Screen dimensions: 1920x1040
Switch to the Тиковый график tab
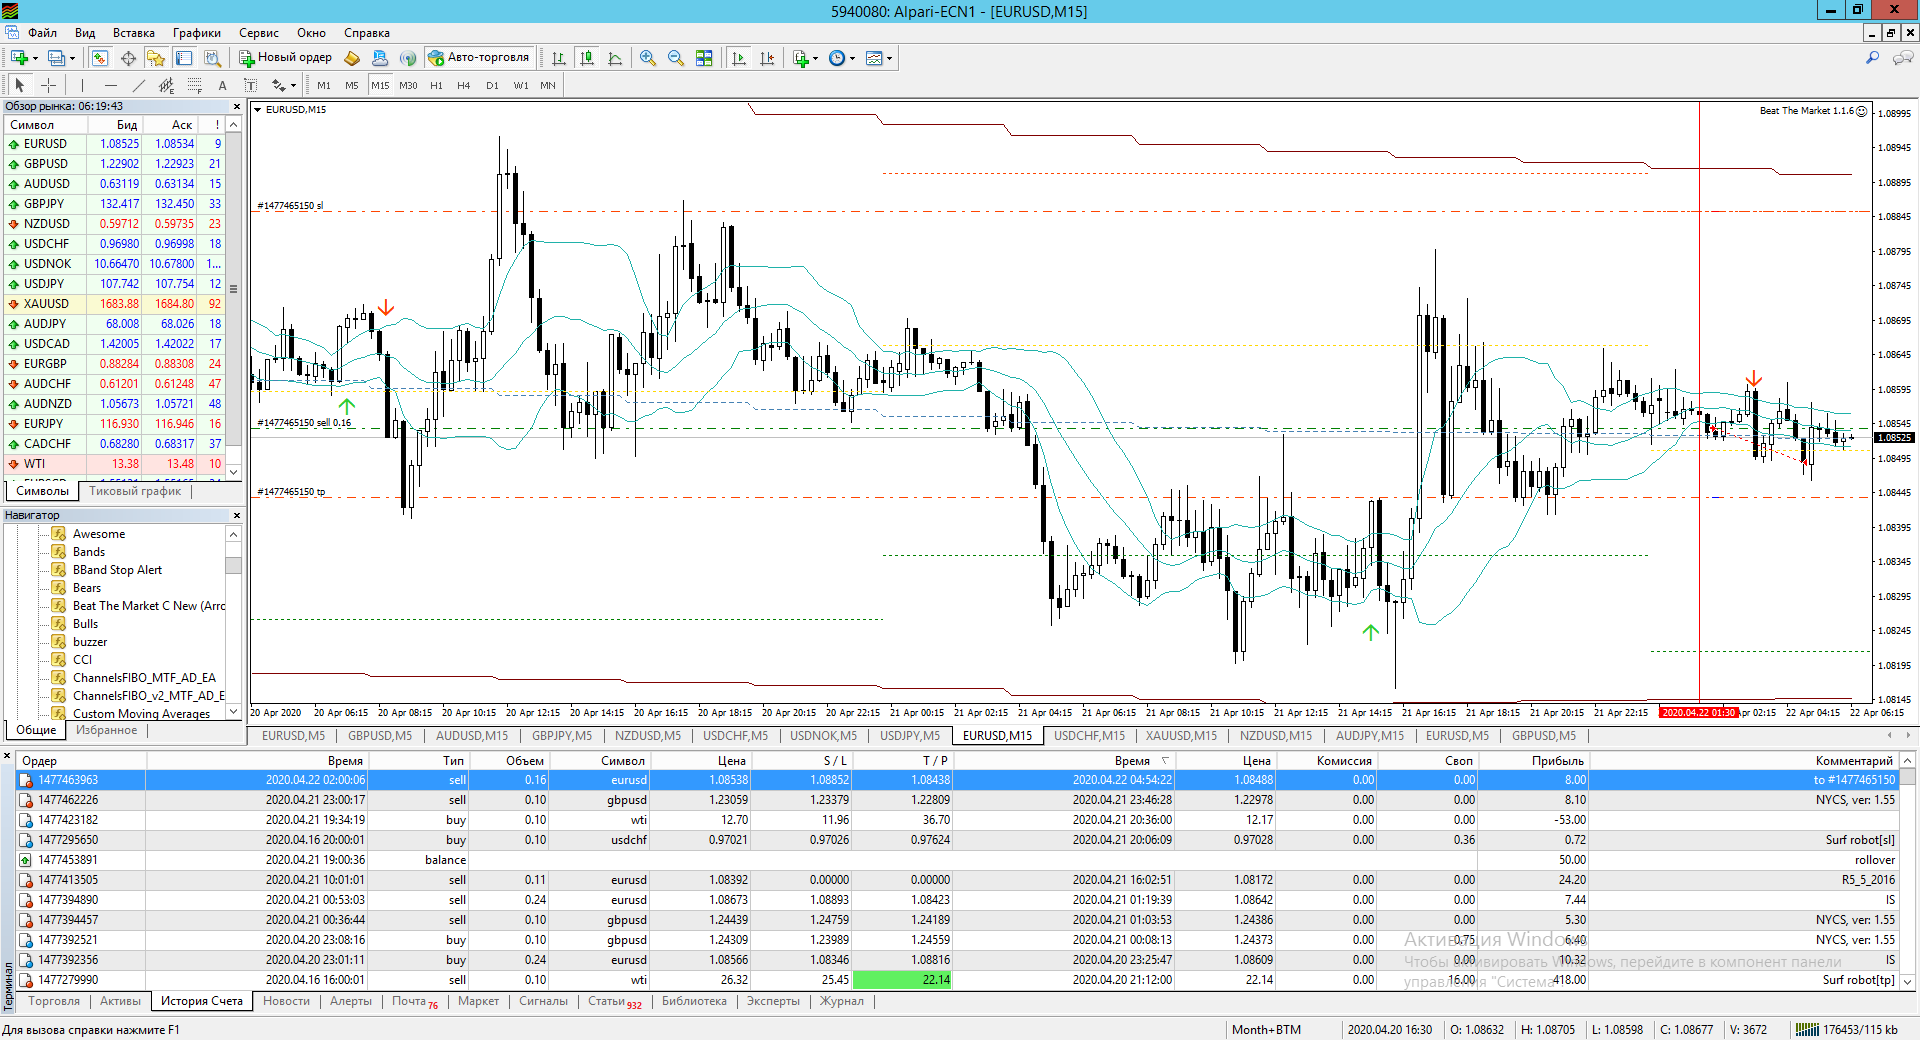click(x=135, y=491)
